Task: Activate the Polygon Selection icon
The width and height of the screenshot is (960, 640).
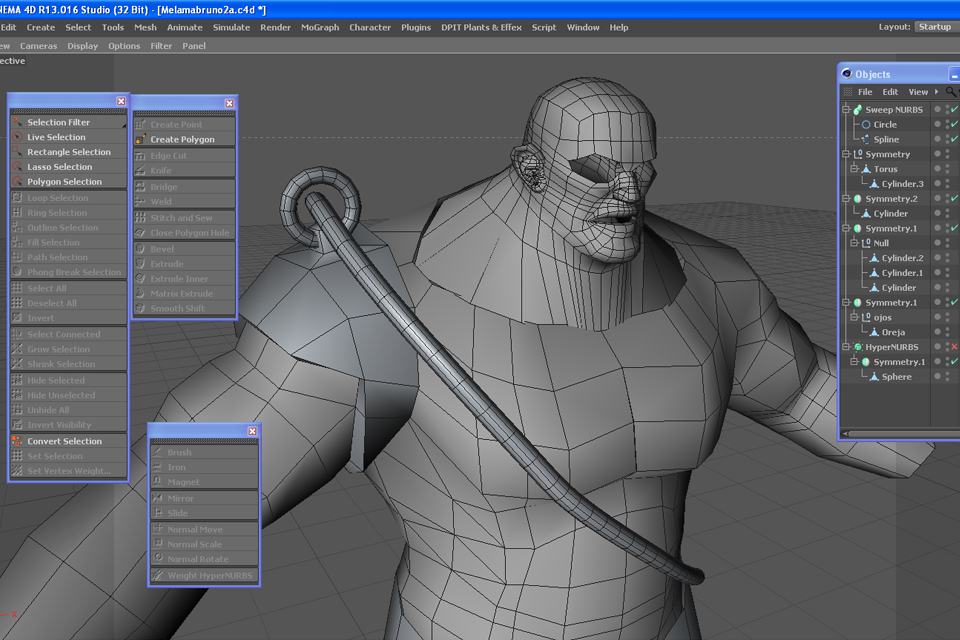Action: (x=17, y=181)
